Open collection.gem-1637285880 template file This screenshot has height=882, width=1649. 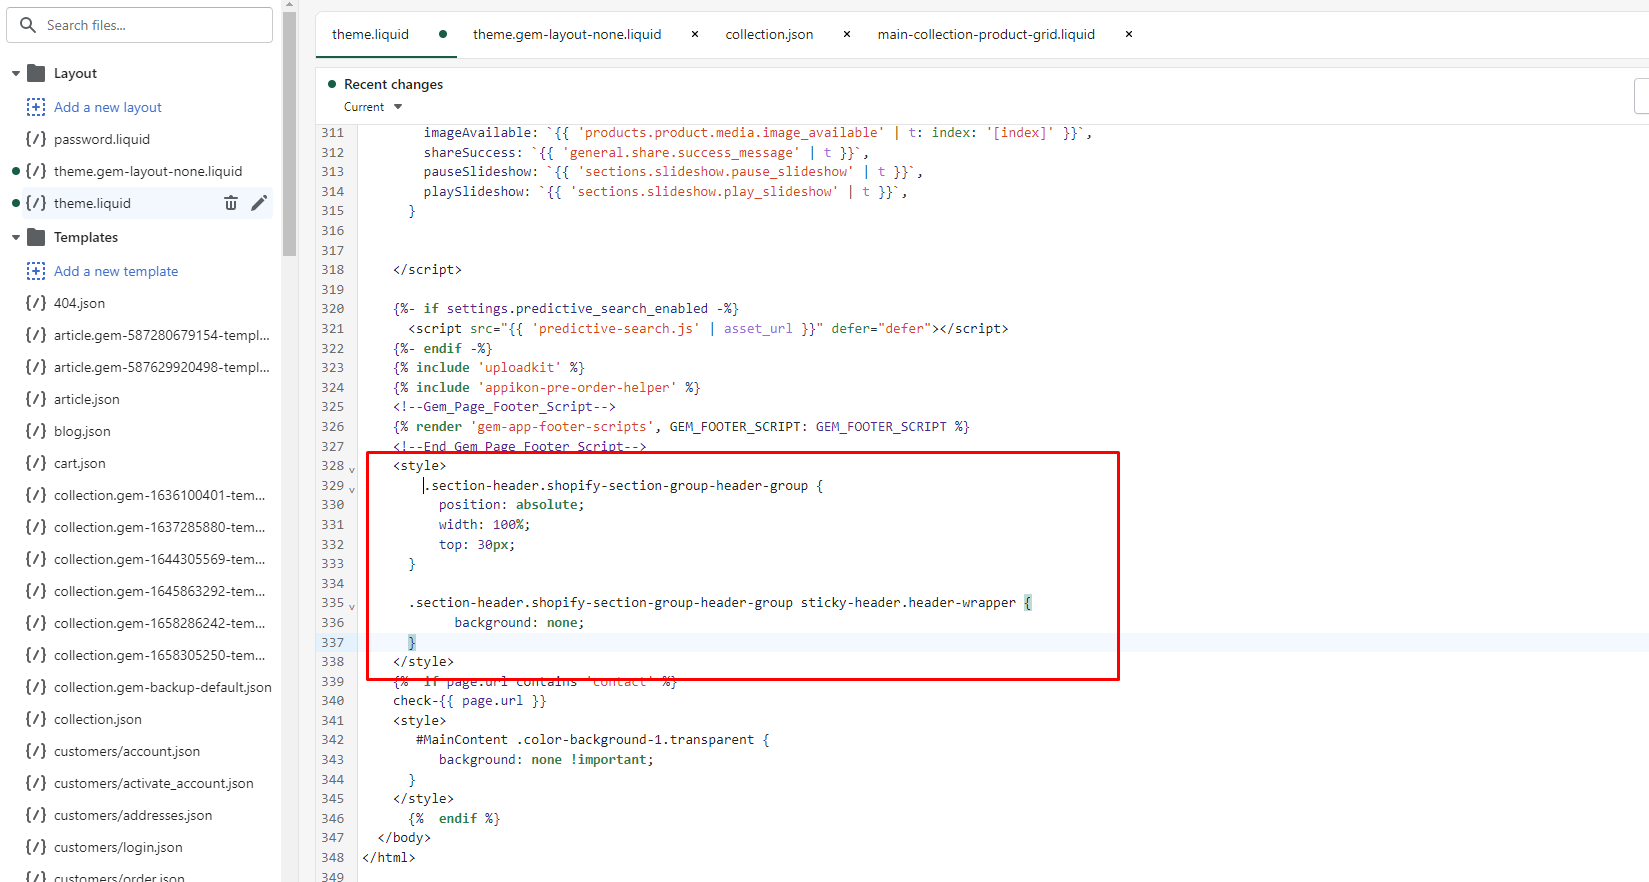160,527
